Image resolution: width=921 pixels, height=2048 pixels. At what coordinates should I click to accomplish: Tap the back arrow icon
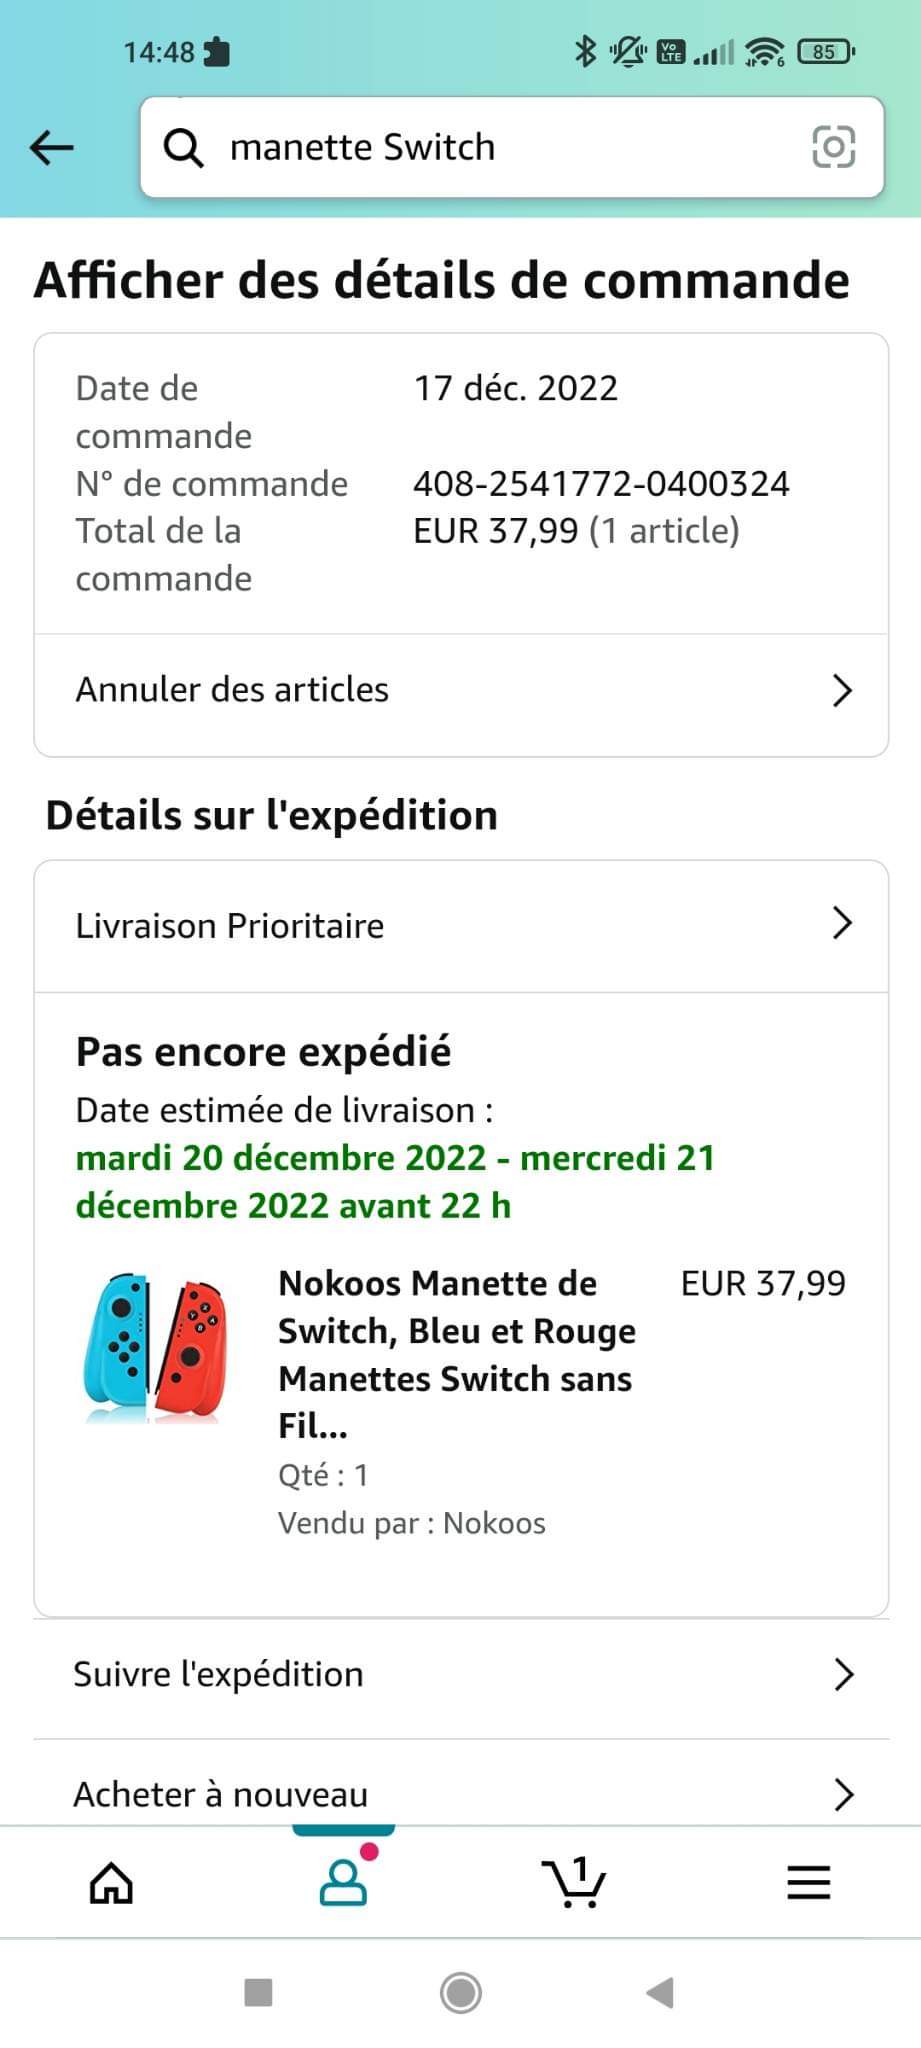tap(52, 148)
